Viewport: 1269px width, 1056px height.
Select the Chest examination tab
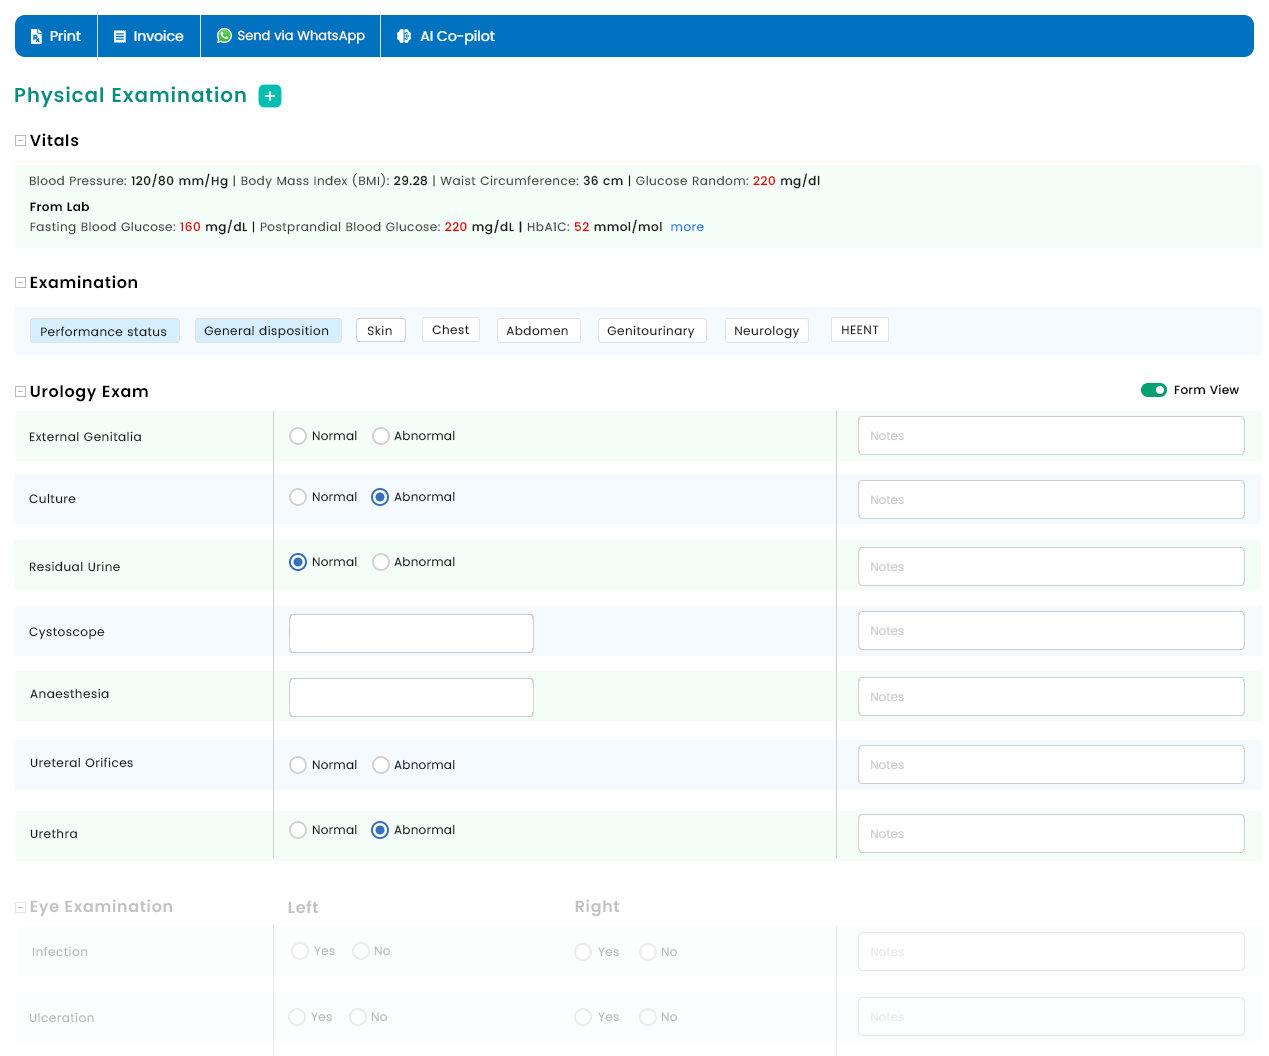450,330
